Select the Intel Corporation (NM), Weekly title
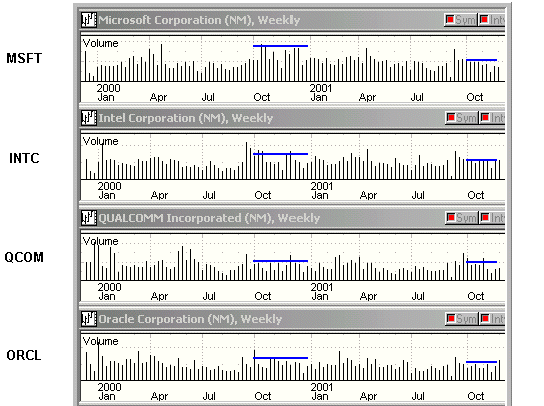The height and width of the screenshot is (406, 544). point(186,118)
